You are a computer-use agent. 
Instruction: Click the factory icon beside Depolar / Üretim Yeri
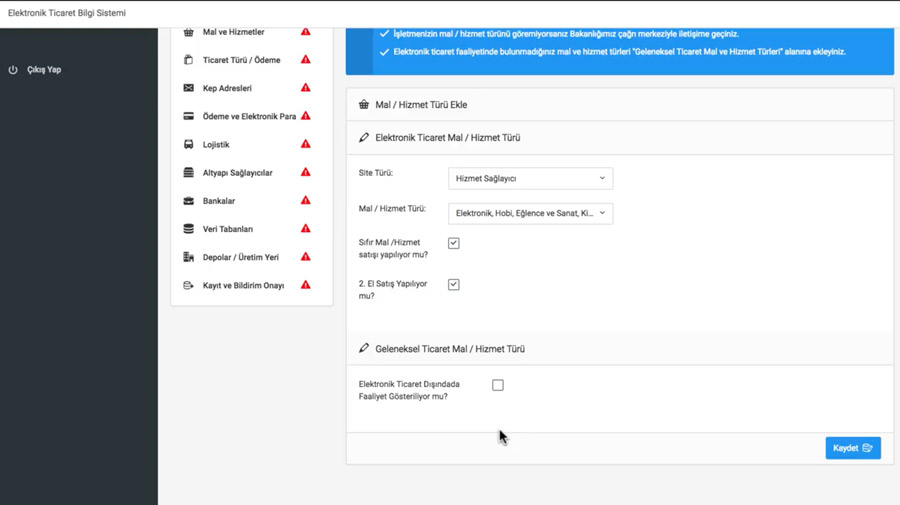pyautogui.click(x=188, y=257)
